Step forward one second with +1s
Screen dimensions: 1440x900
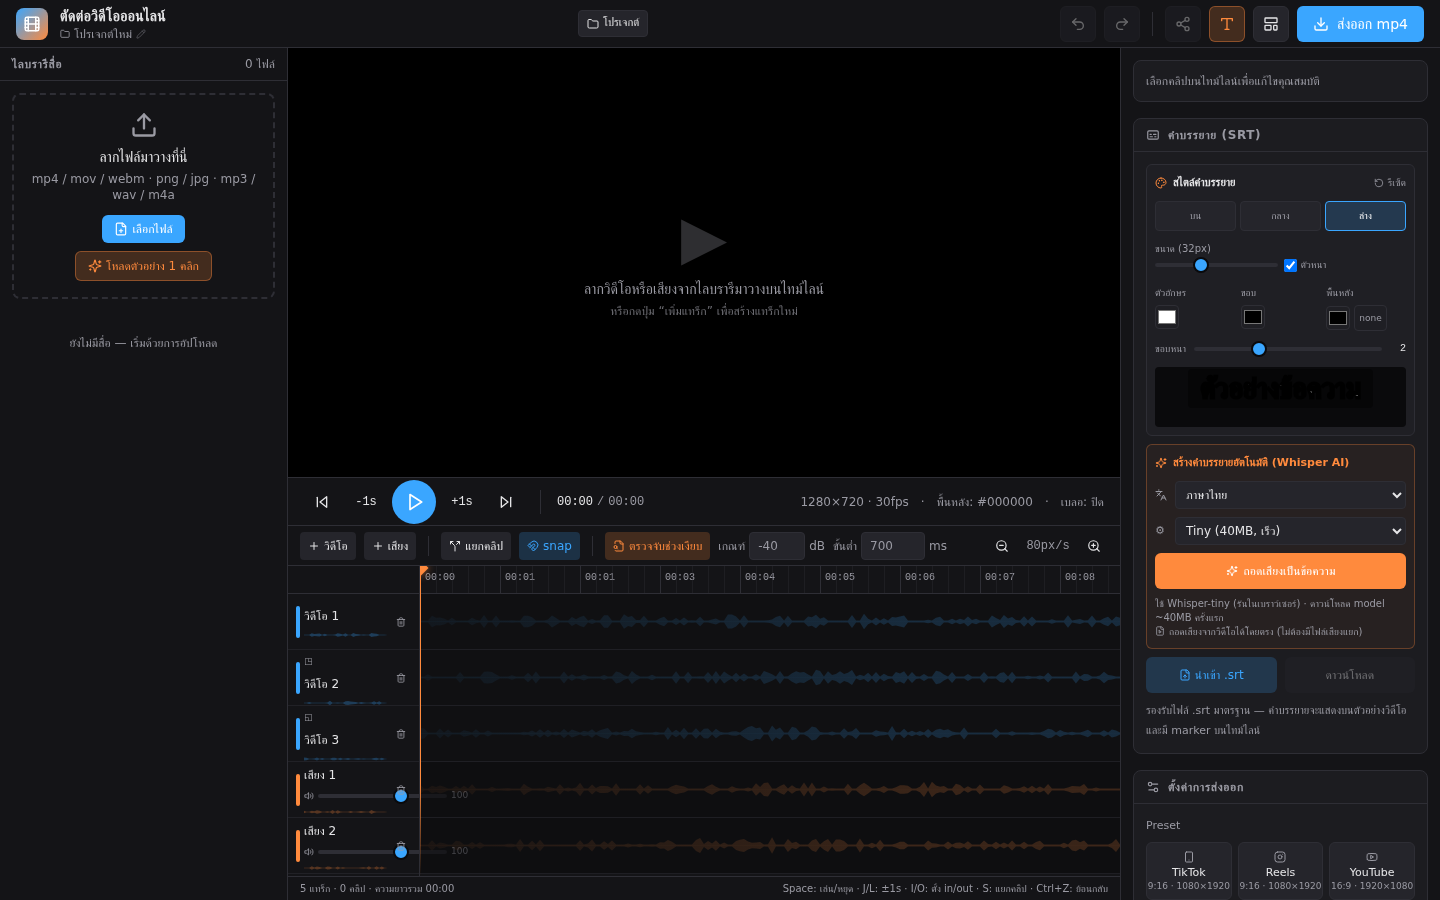coord(462,502)
